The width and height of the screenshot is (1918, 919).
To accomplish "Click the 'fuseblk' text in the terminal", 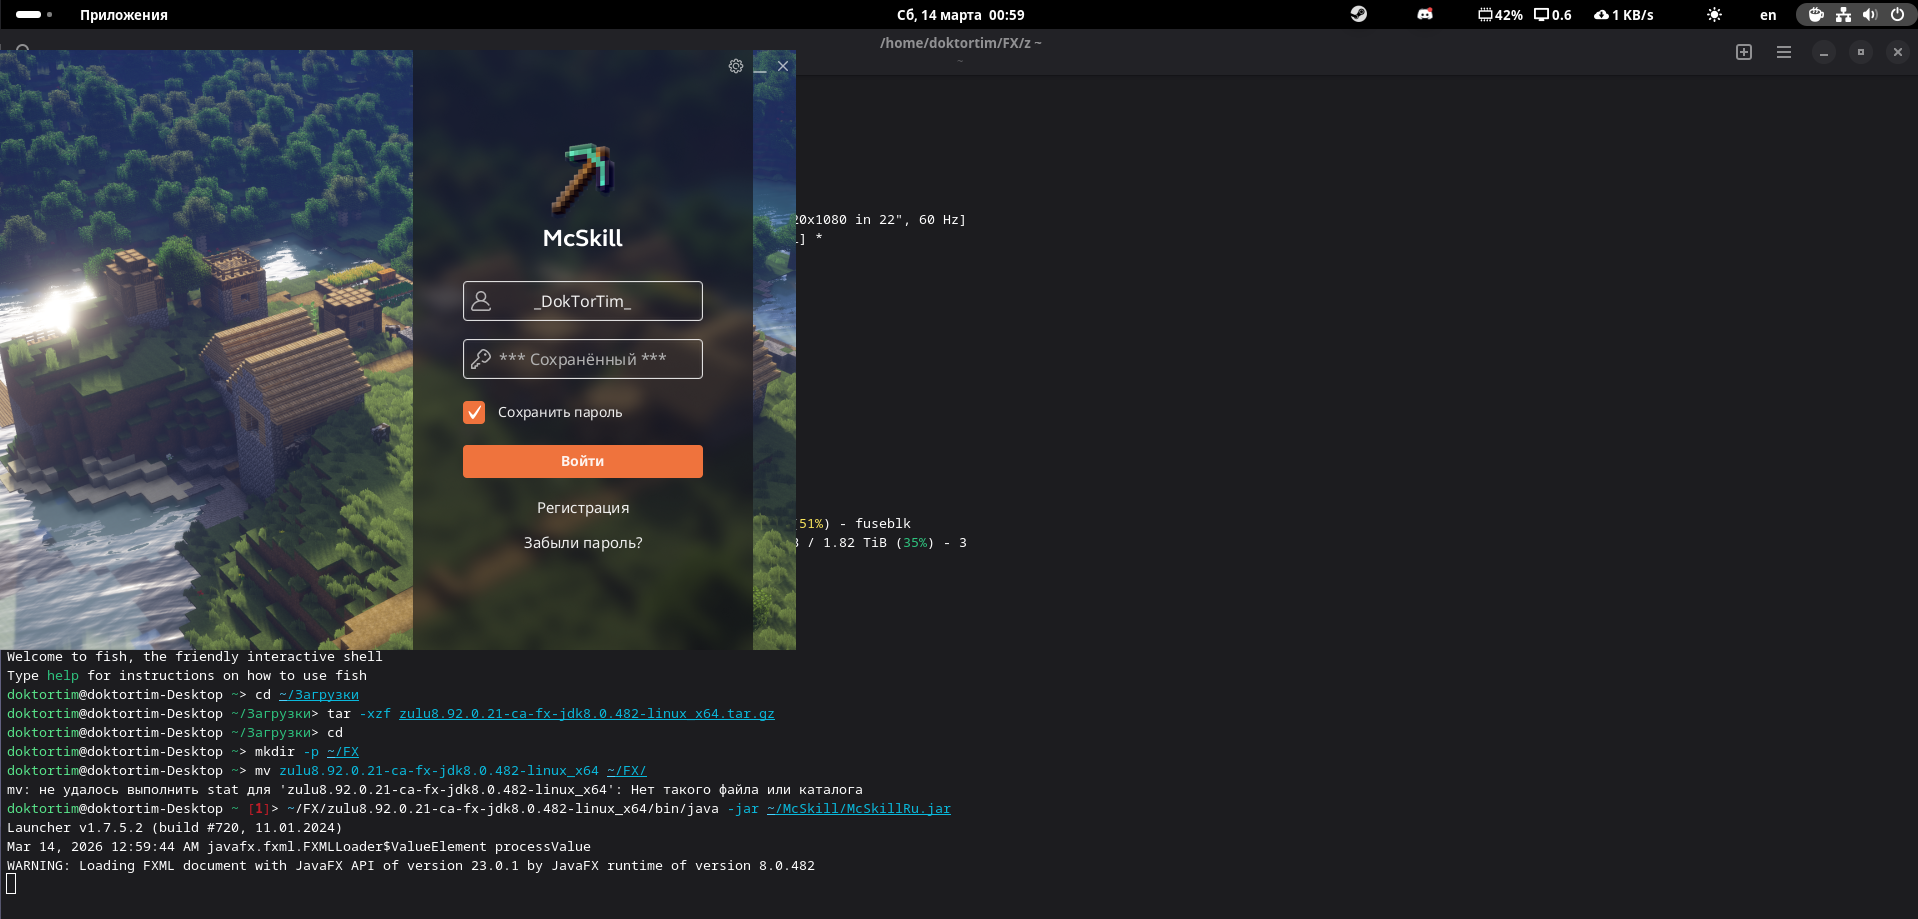I will [883, 524].
